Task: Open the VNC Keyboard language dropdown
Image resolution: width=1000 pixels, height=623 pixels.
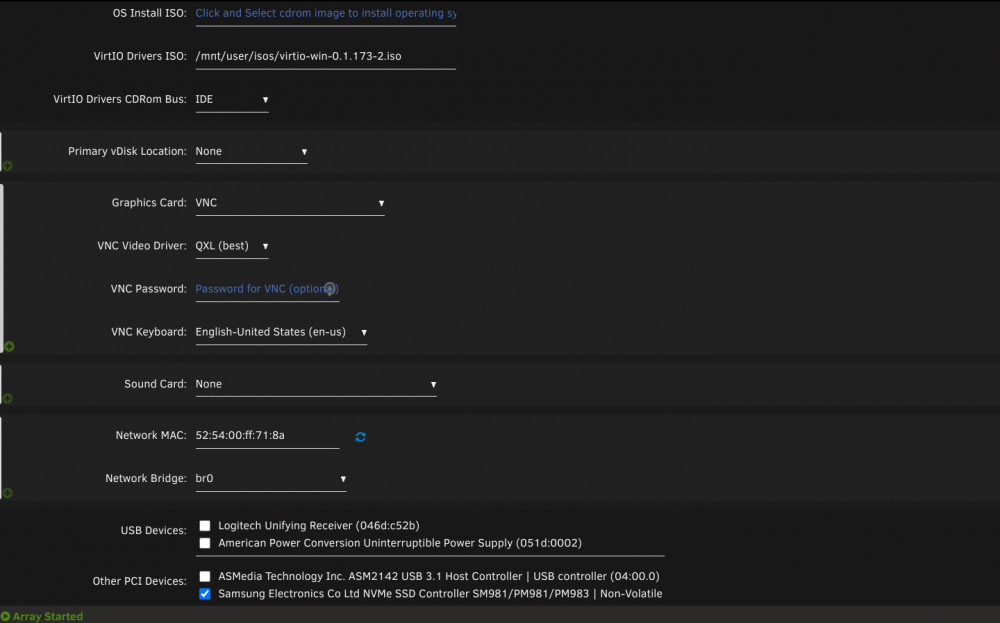Action: [x=281, y=332]
